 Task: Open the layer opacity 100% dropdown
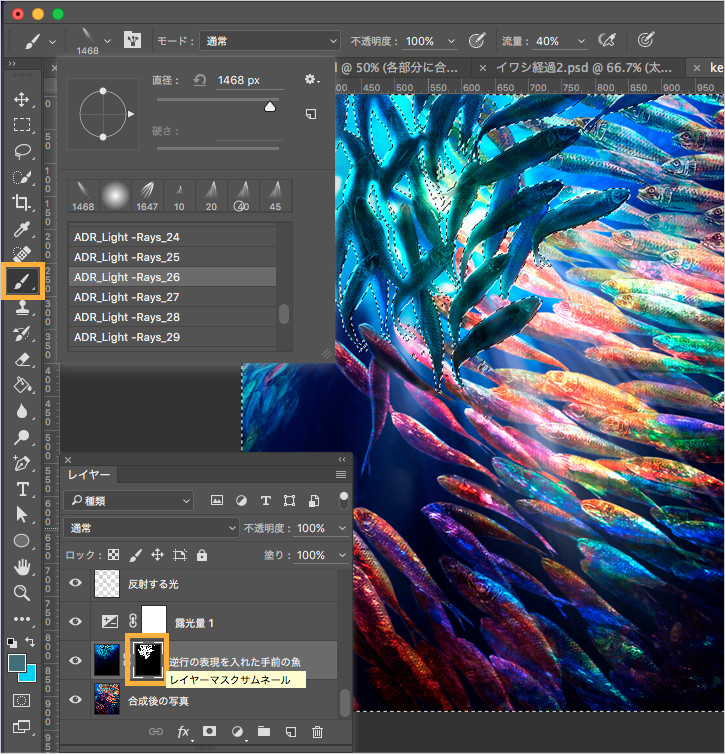342,528
